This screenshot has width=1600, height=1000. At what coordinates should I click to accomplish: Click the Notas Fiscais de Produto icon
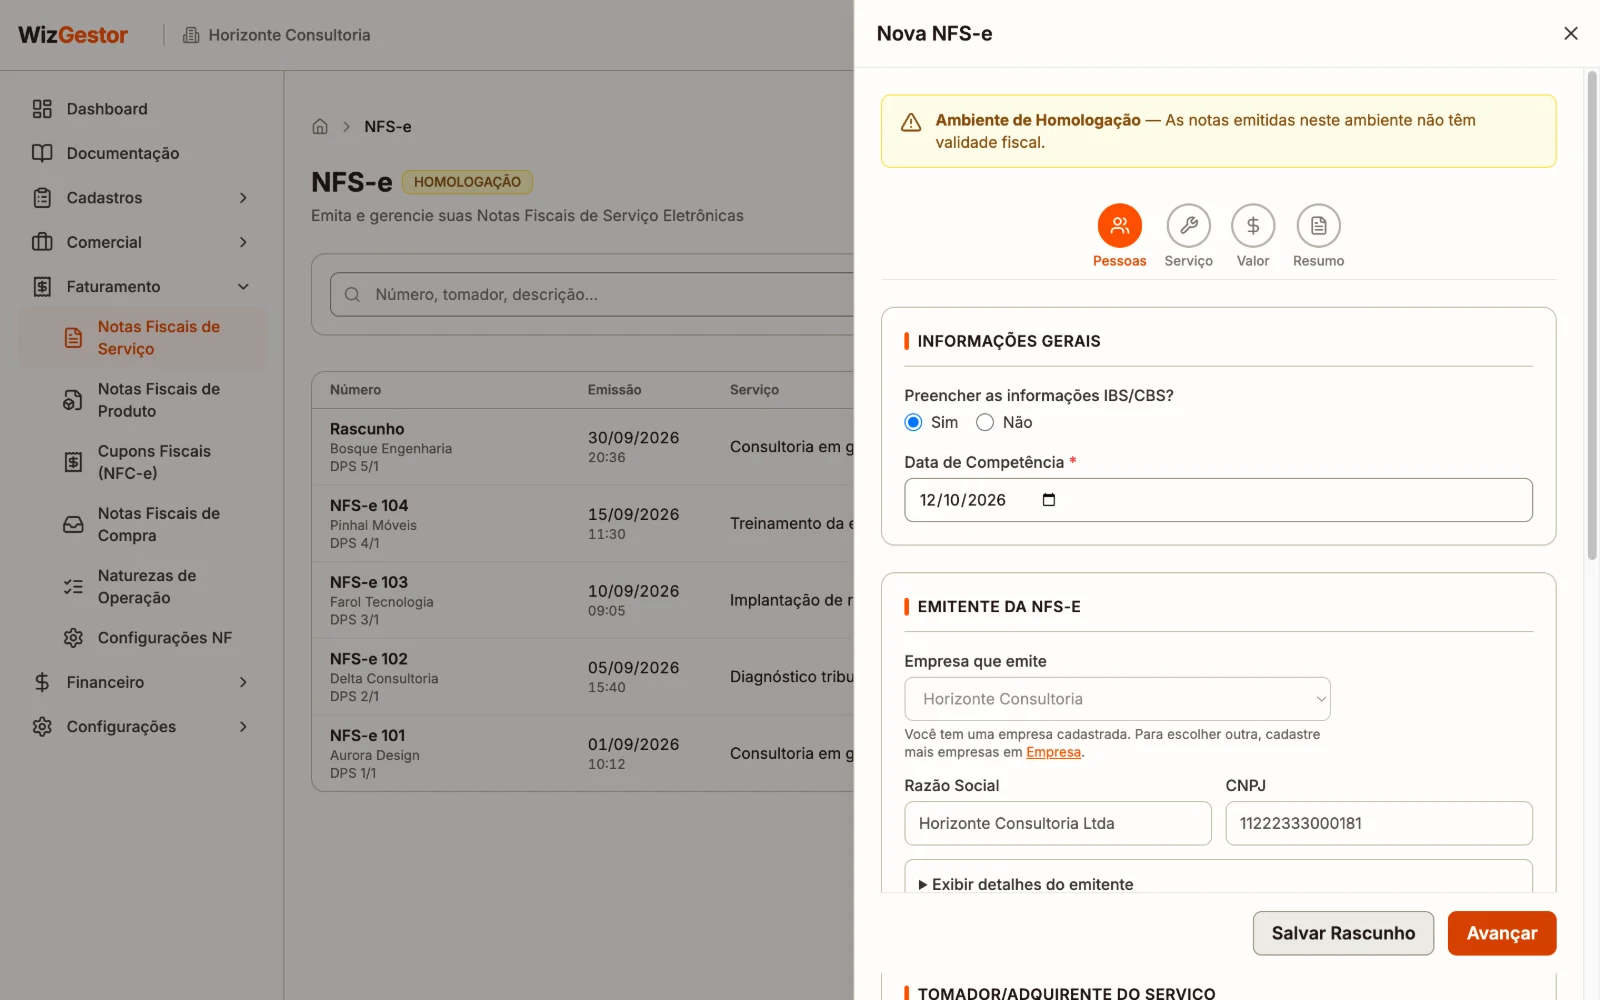[73, 400]
